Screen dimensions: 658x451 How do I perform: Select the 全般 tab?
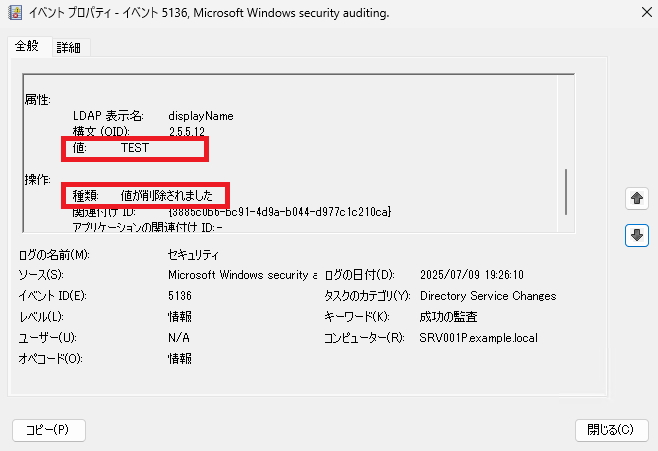[x=27, y=46]
